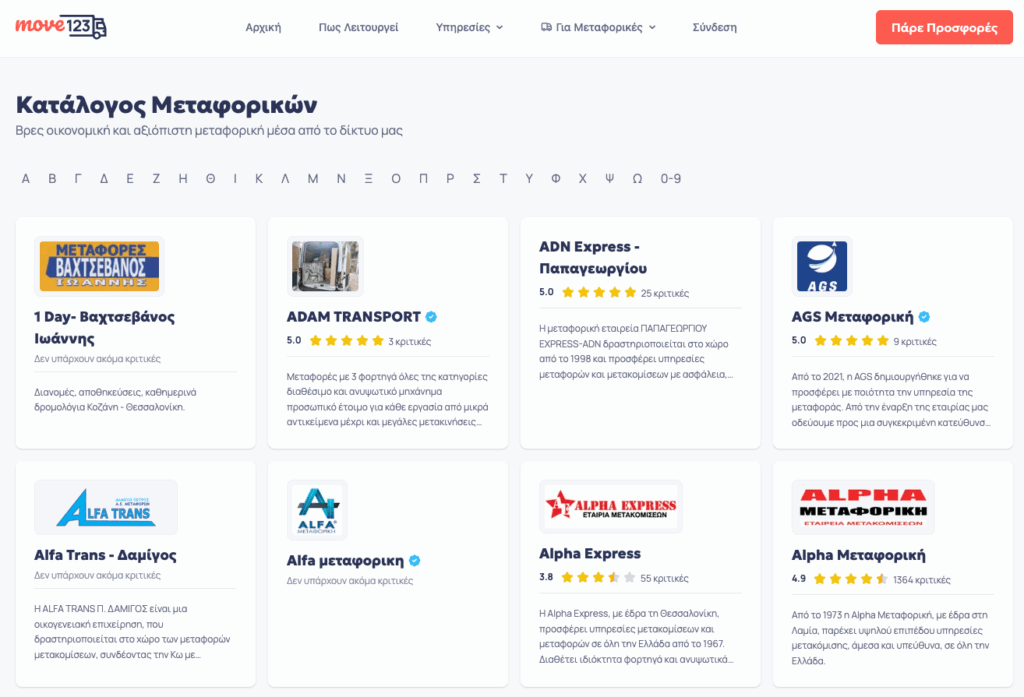Filter companies by letter Ψ
Viewport: 1024px width, 697px height.
609,178
